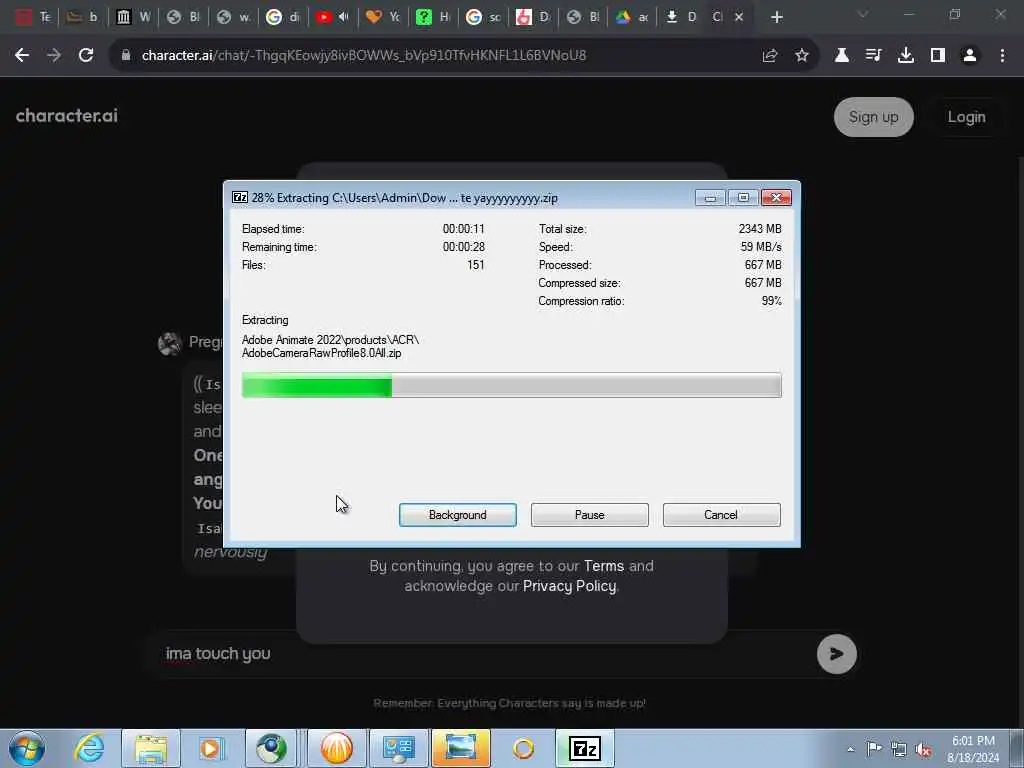Screen dimensions: 1024x768
Task: Share this page icon in address bar
Action: [x=770, y=56]
